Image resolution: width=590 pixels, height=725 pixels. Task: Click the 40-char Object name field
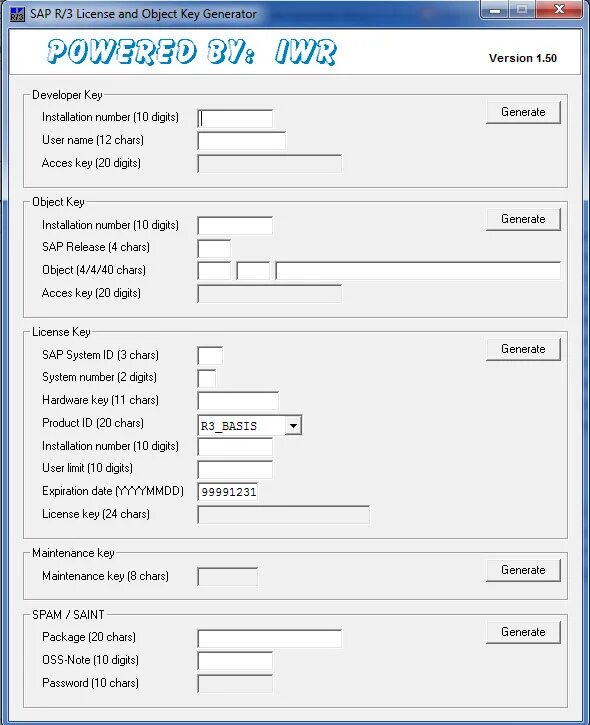tap(418, 270)
